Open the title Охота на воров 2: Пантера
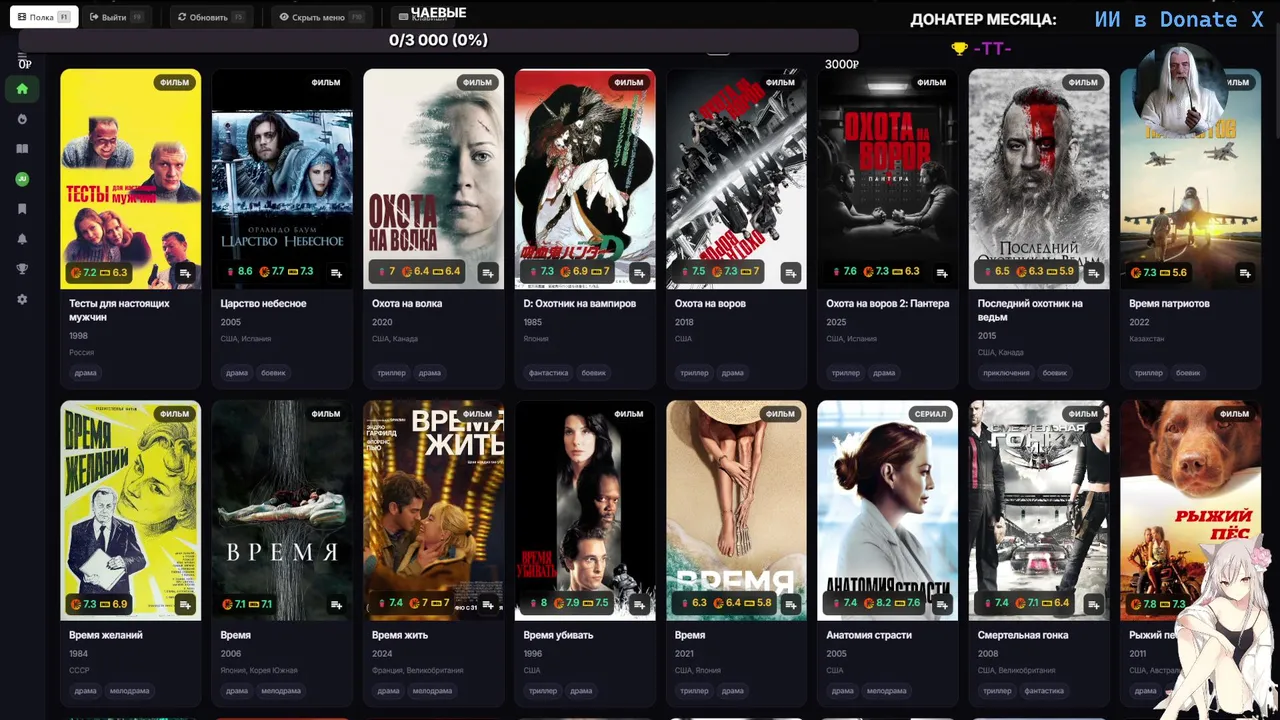This screenshot has width=1280, height=720. click(x=888, y=304)
